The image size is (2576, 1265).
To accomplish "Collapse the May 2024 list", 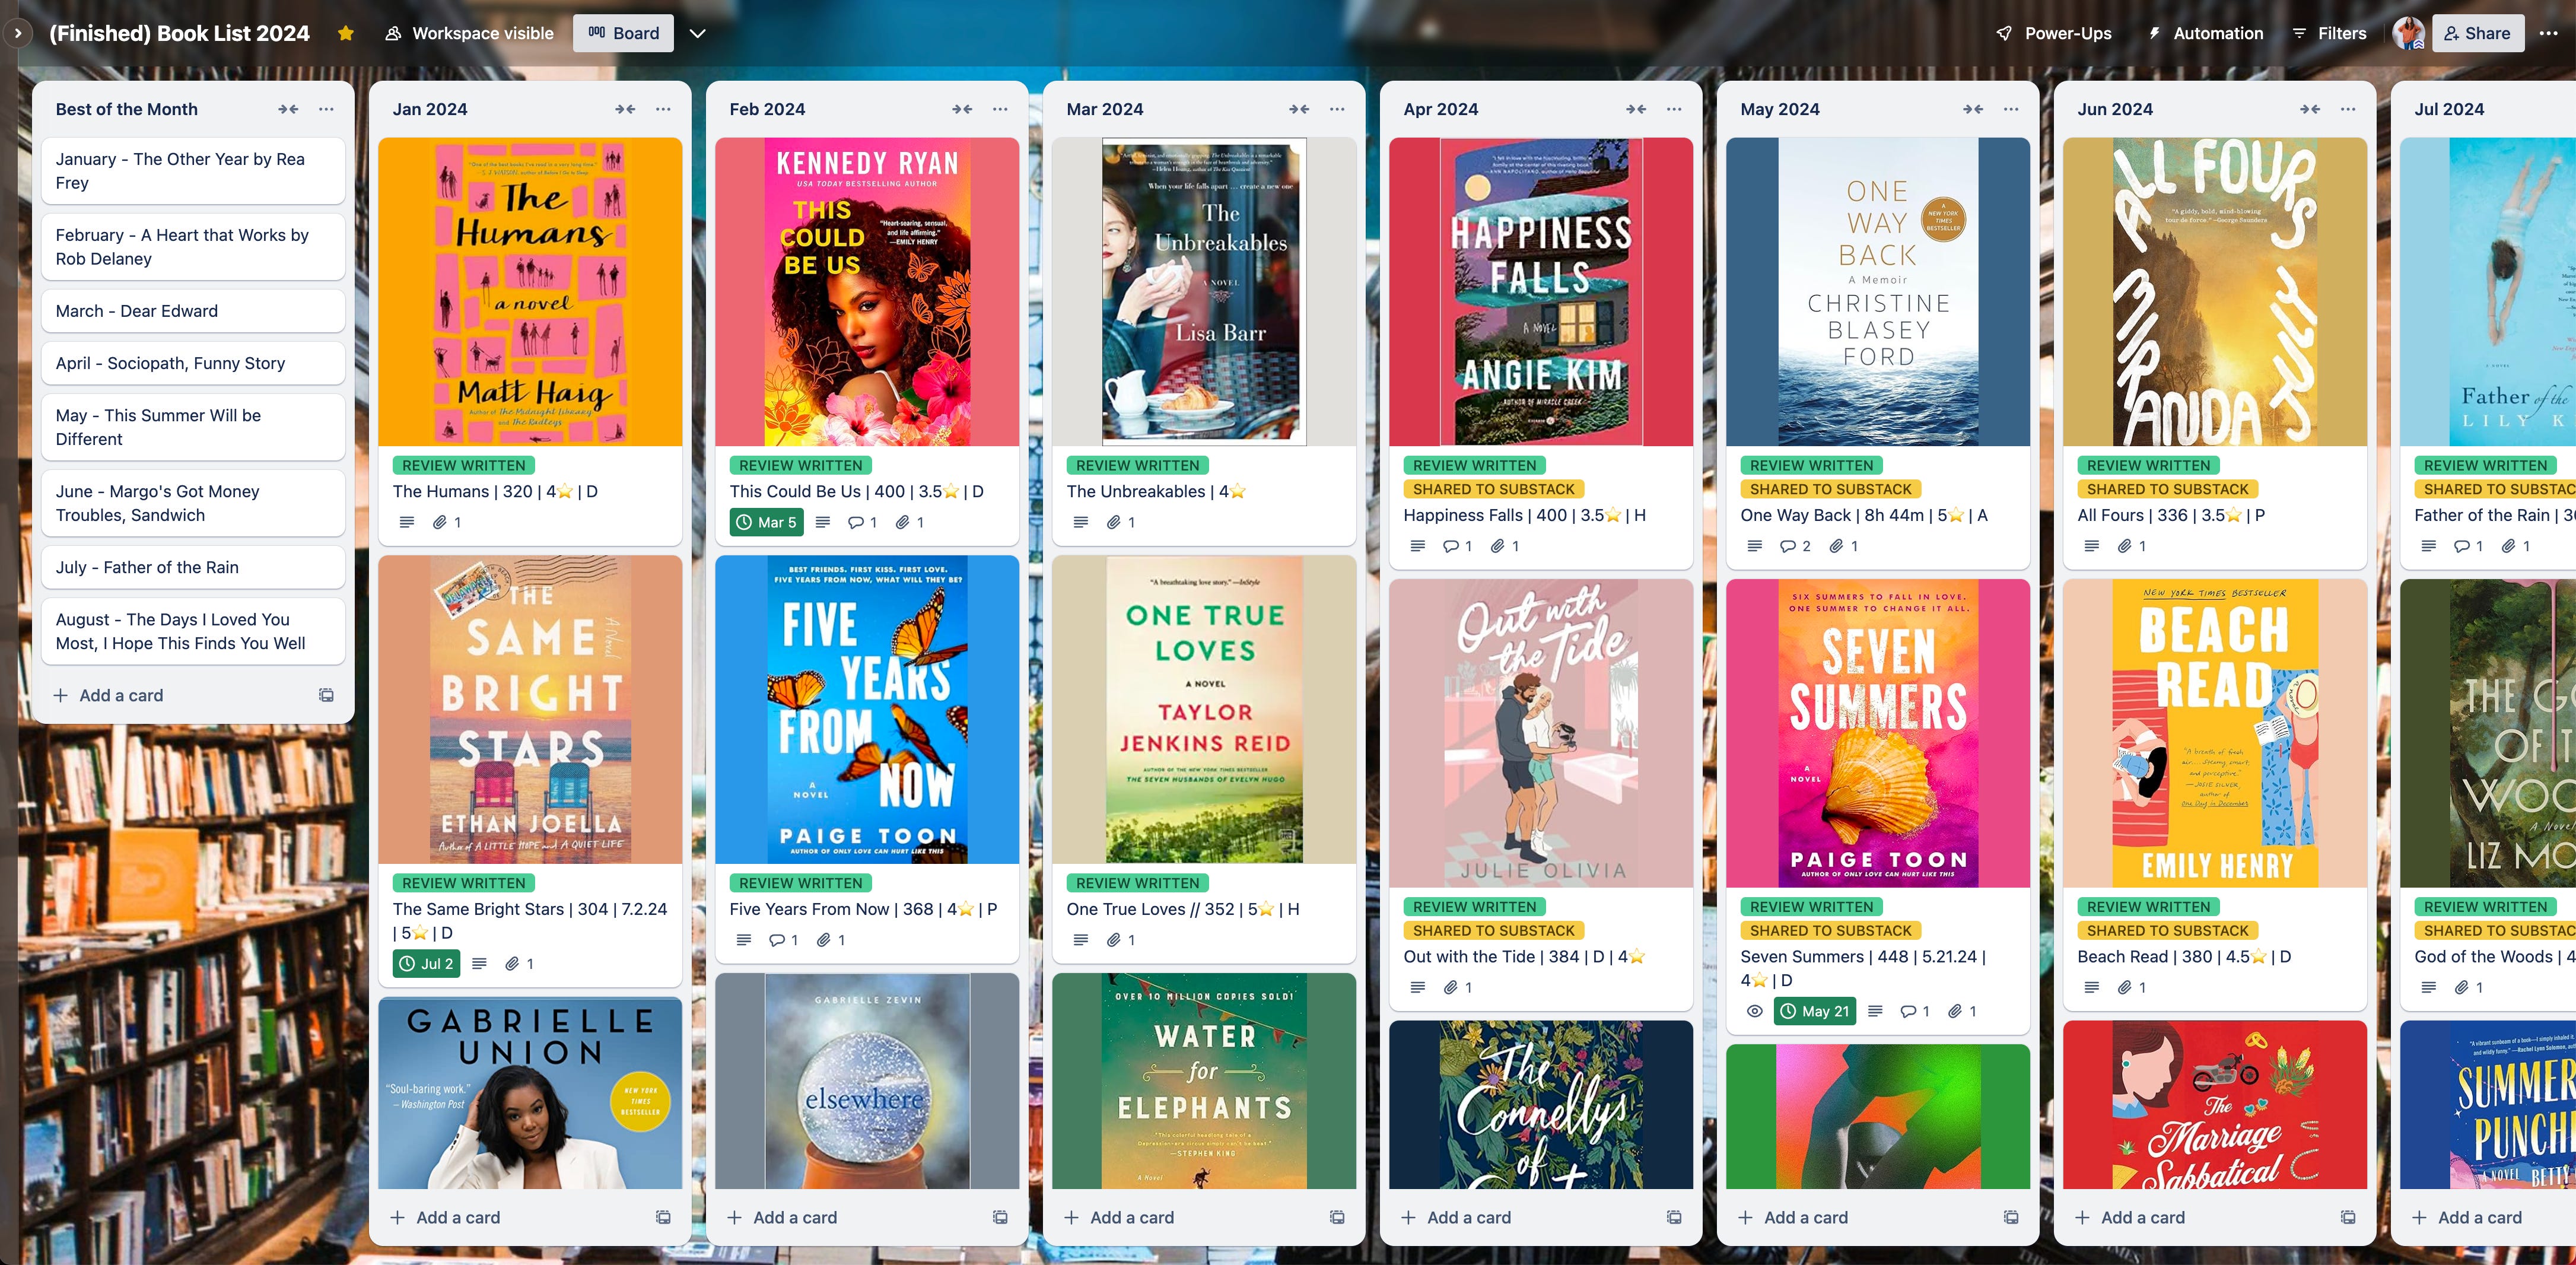I will [x=1973, y=109].
